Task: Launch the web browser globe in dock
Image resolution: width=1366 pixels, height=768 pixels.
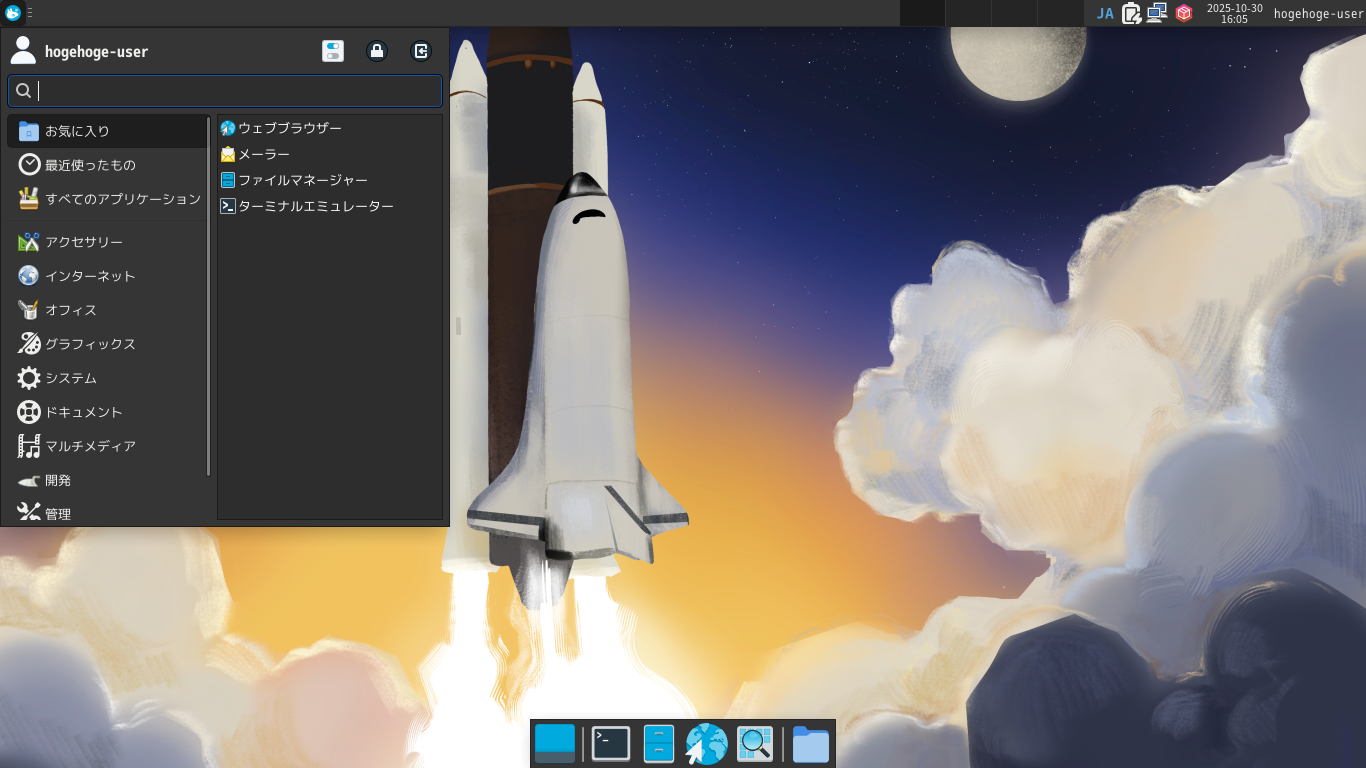Action: click(x=707, y=744)
